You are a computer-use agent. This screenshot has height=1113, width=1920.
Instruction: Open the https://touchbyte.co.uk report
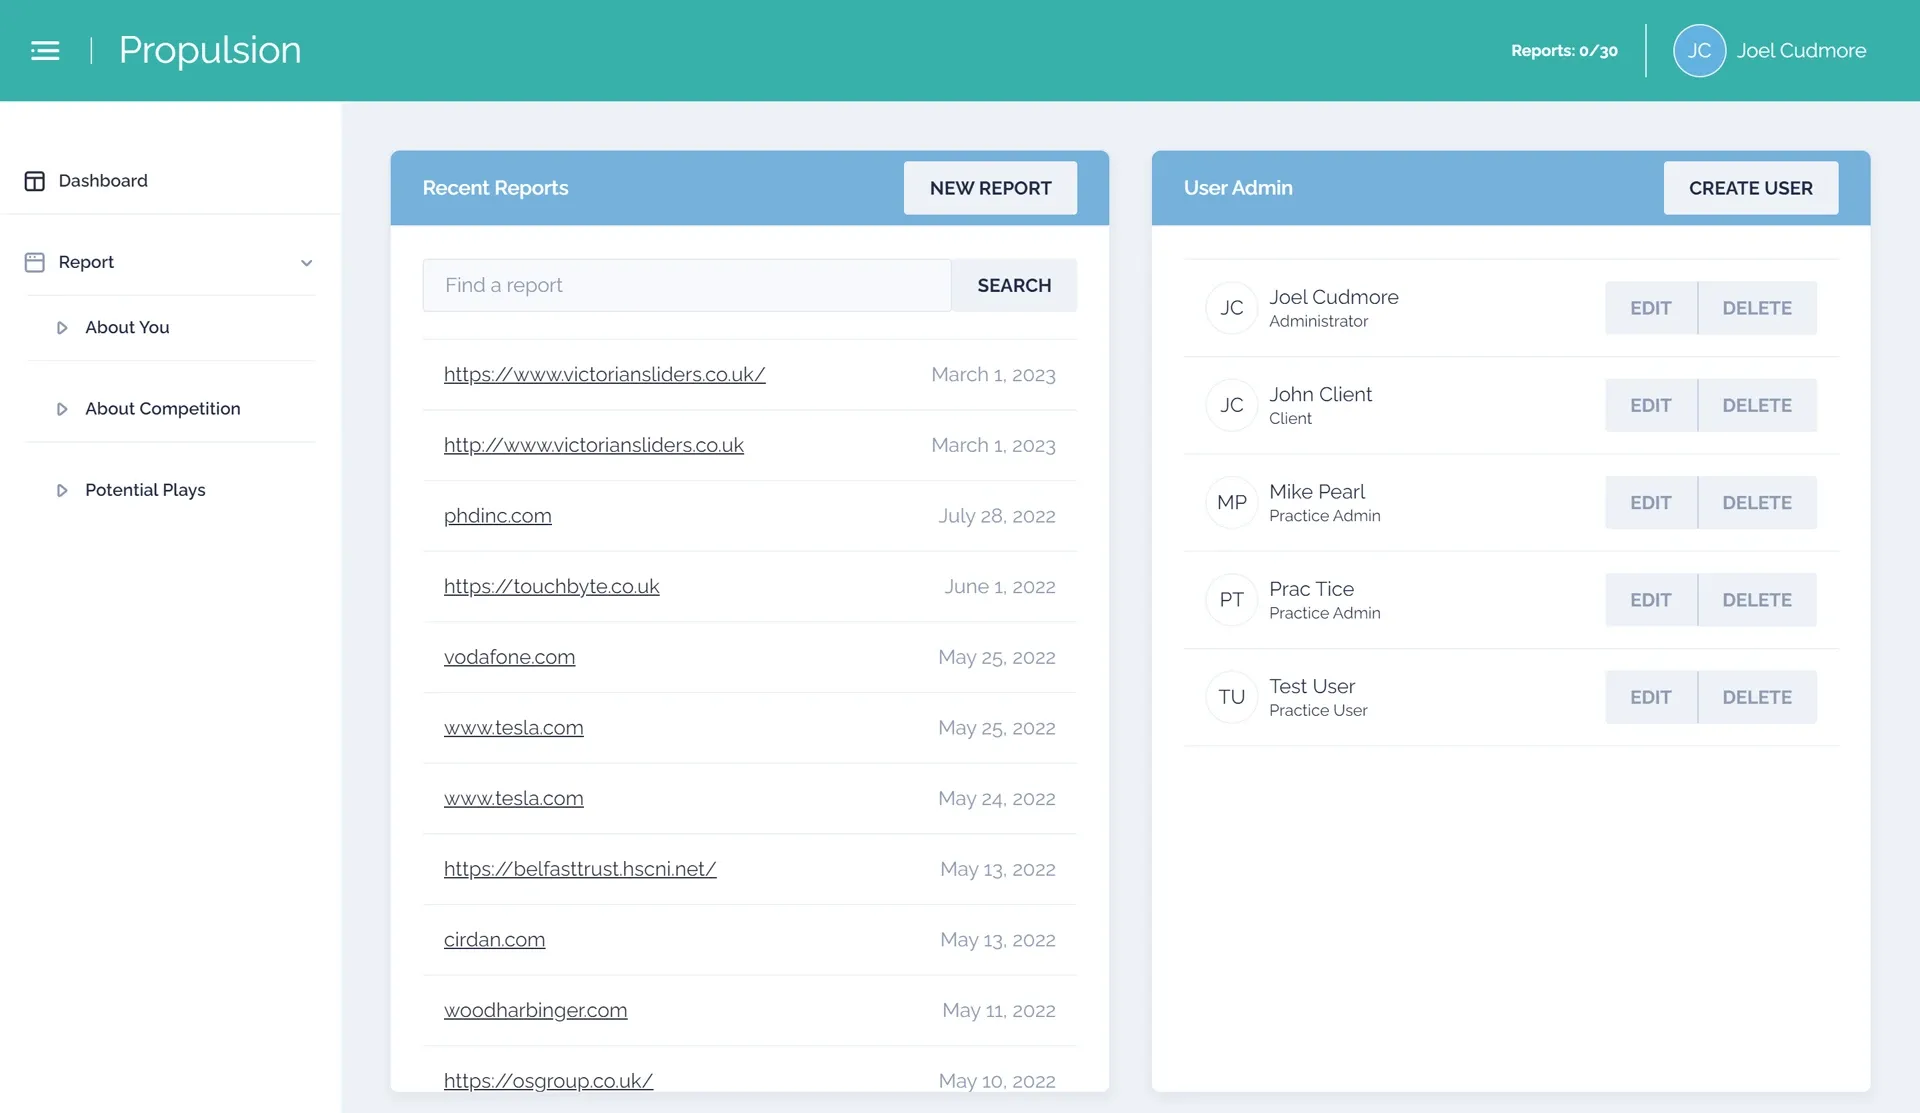551,586
